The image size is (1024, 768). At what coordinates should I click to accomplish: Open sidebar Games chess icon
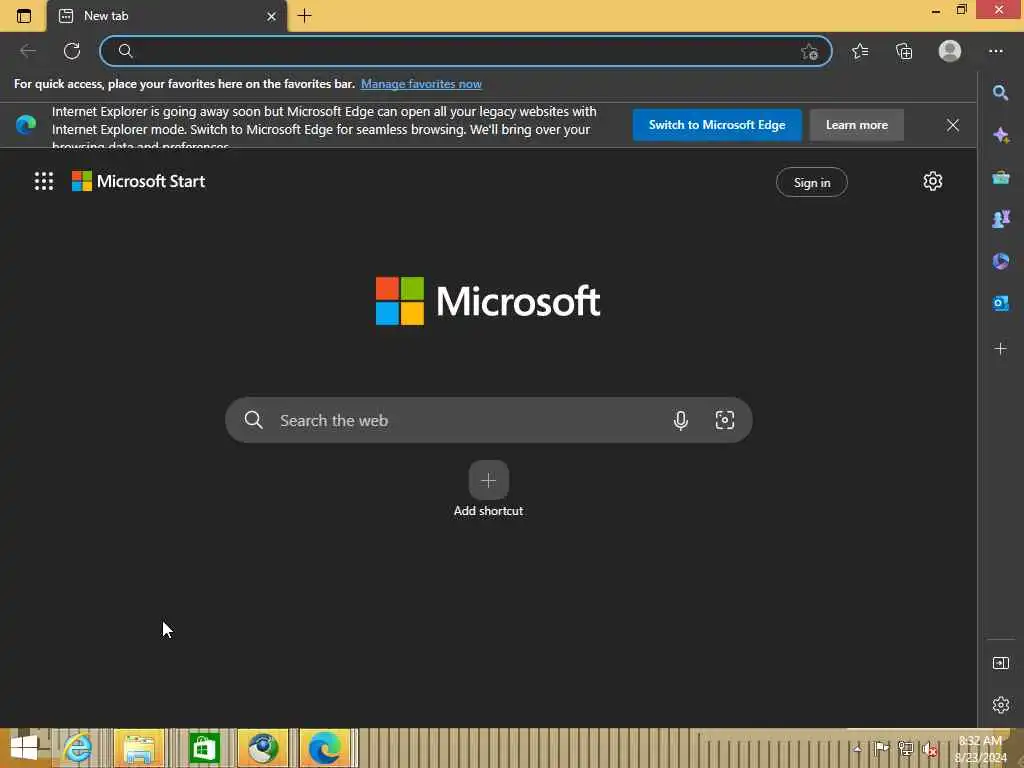pyautogui.click(x=1000, y=219)
